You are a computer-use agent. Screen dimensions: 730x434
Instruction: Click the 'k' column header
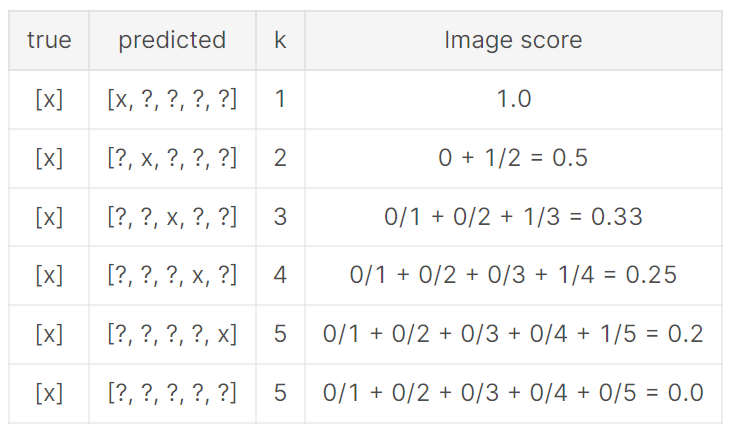click(280, 41)
